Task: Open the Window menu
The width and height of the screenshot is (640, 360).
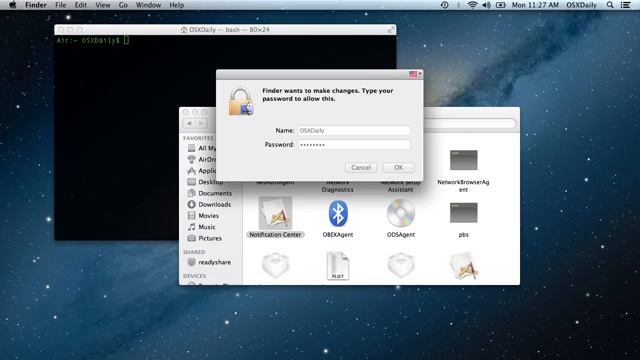Action: tap(148, 5)
